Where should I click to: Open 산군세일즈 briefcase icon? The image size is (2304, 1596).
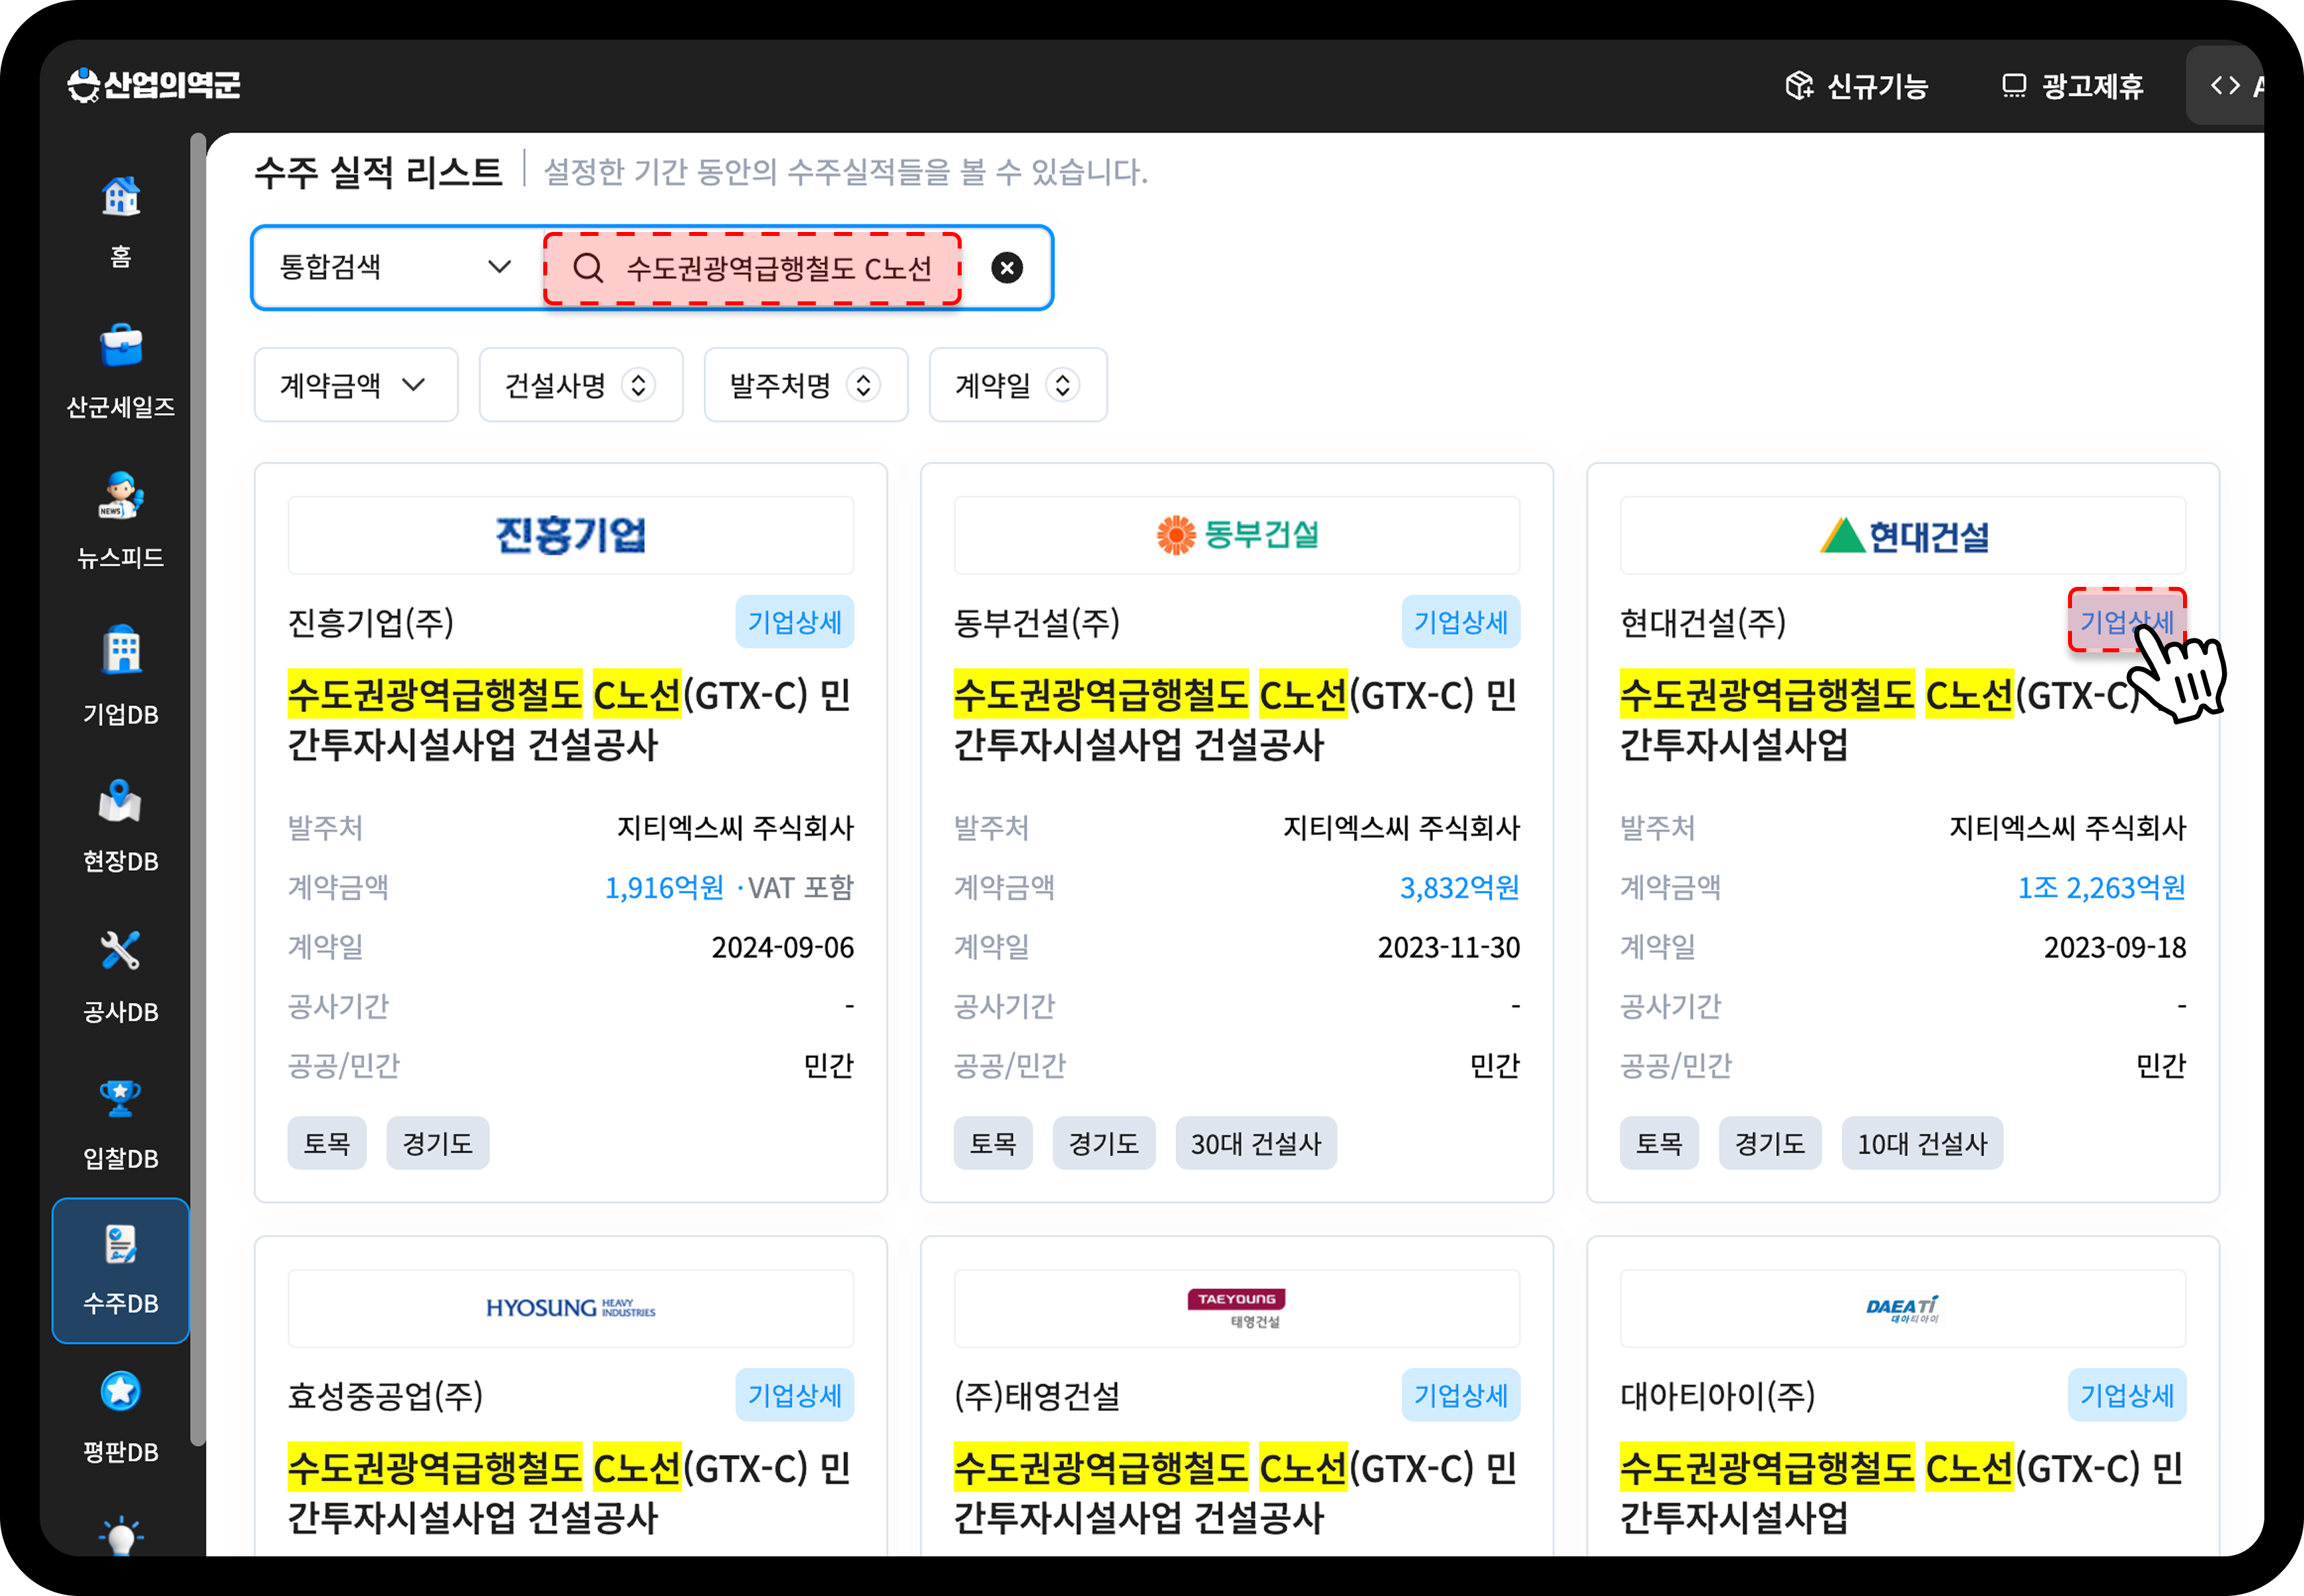[x=121, y=346]
